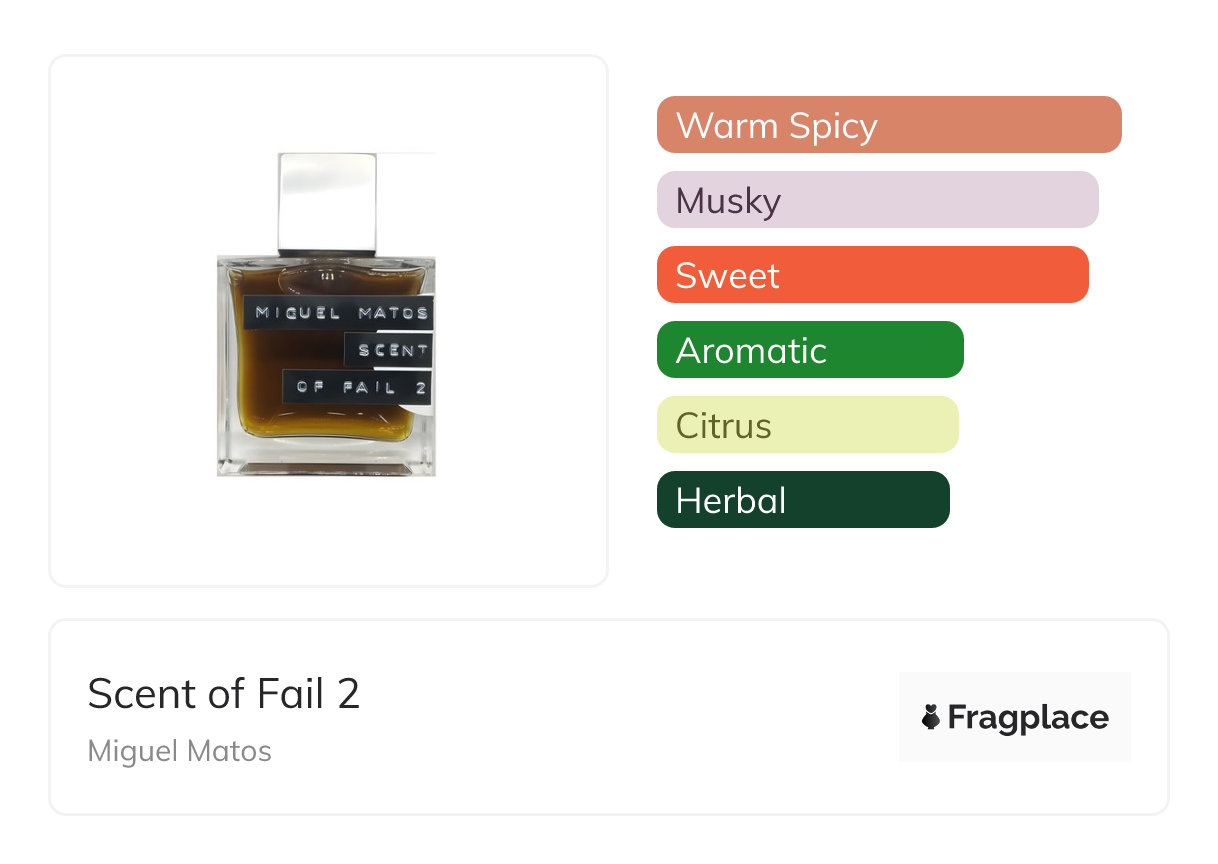Click the MIGUEL MATOS label on bottle
Image resolution: width=1218 pixels, height=864 pixels.
tap(340, 312)
